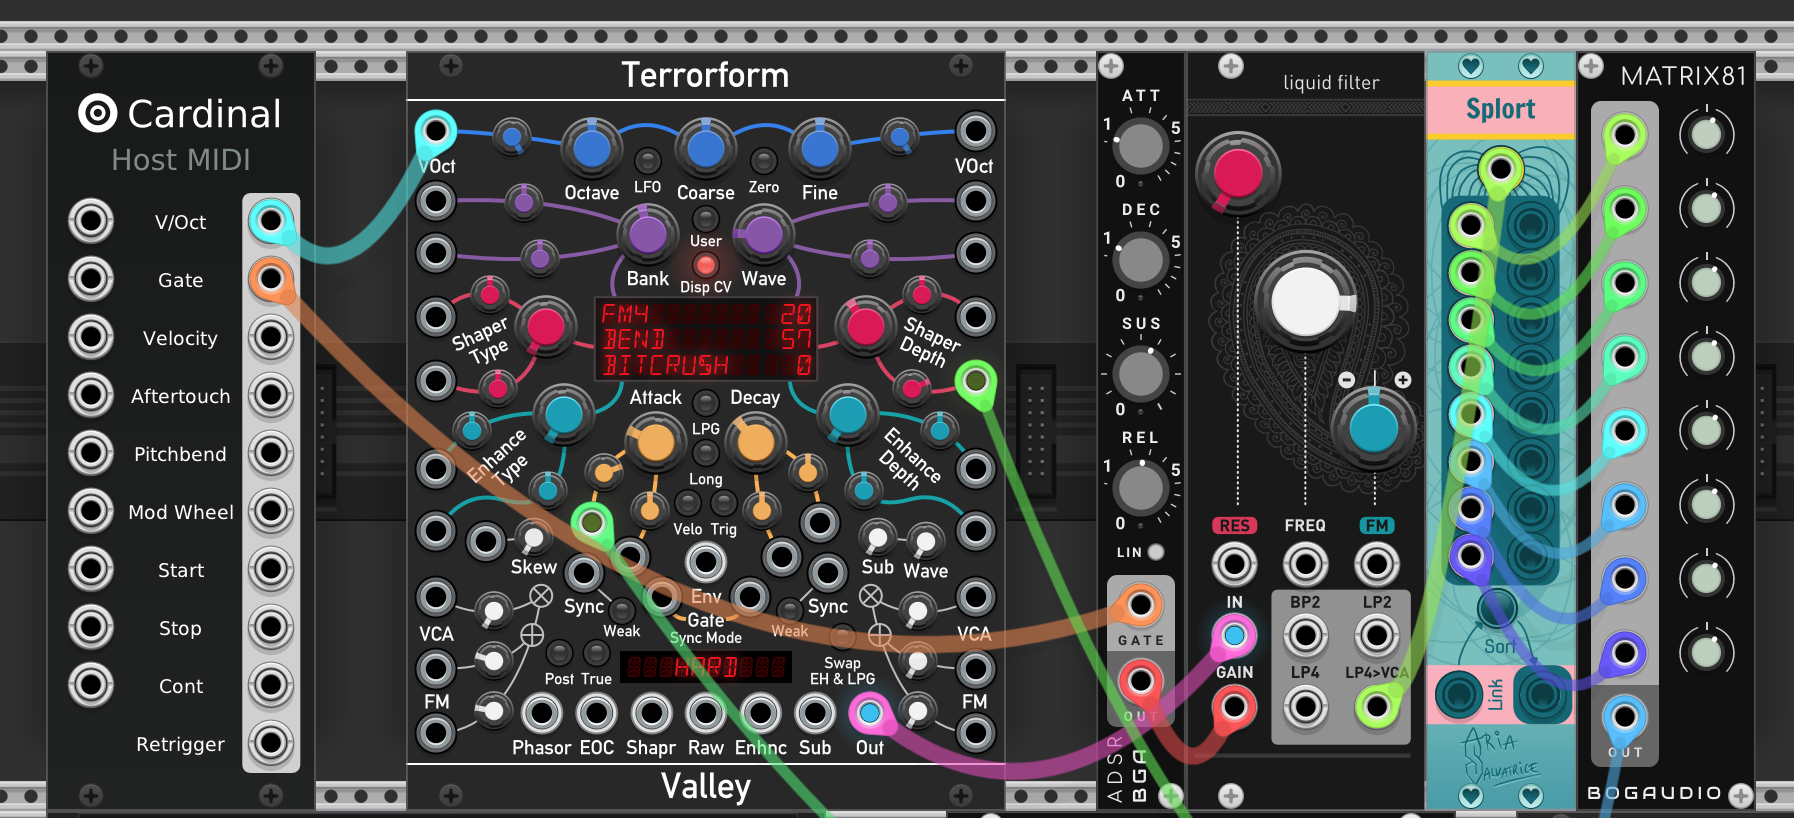
Task: Click the ADSR SUS knob
Action: pos(1141,375)
